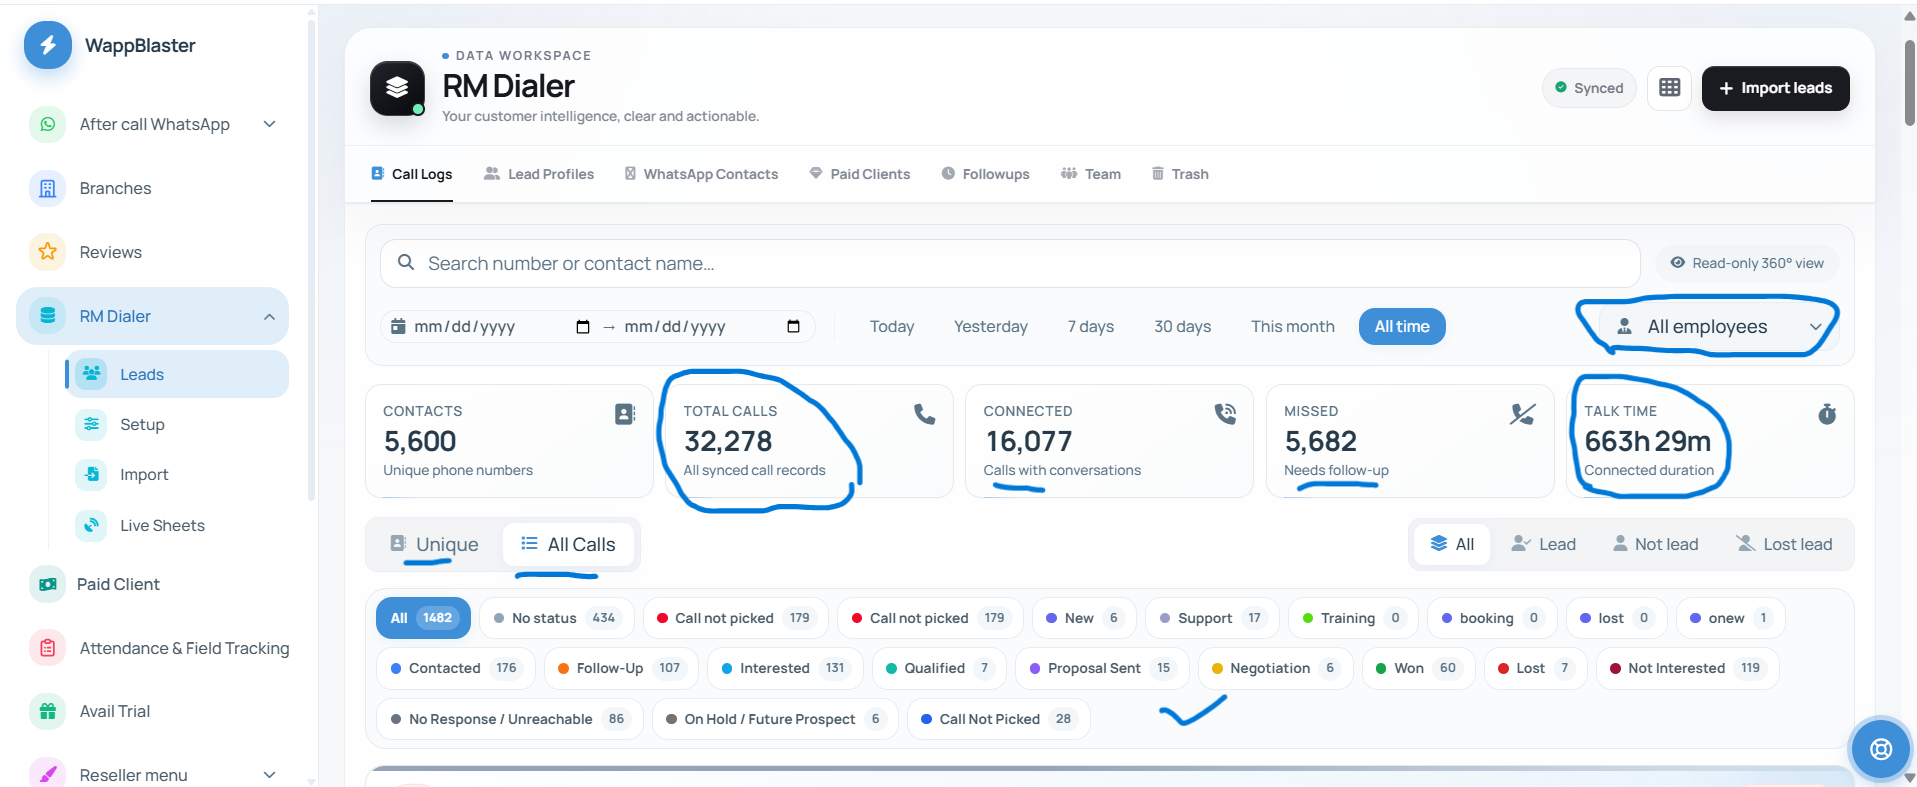The image size is (1917, 787).
Task: Select the Yesterday date range
Action: [991, 327]
